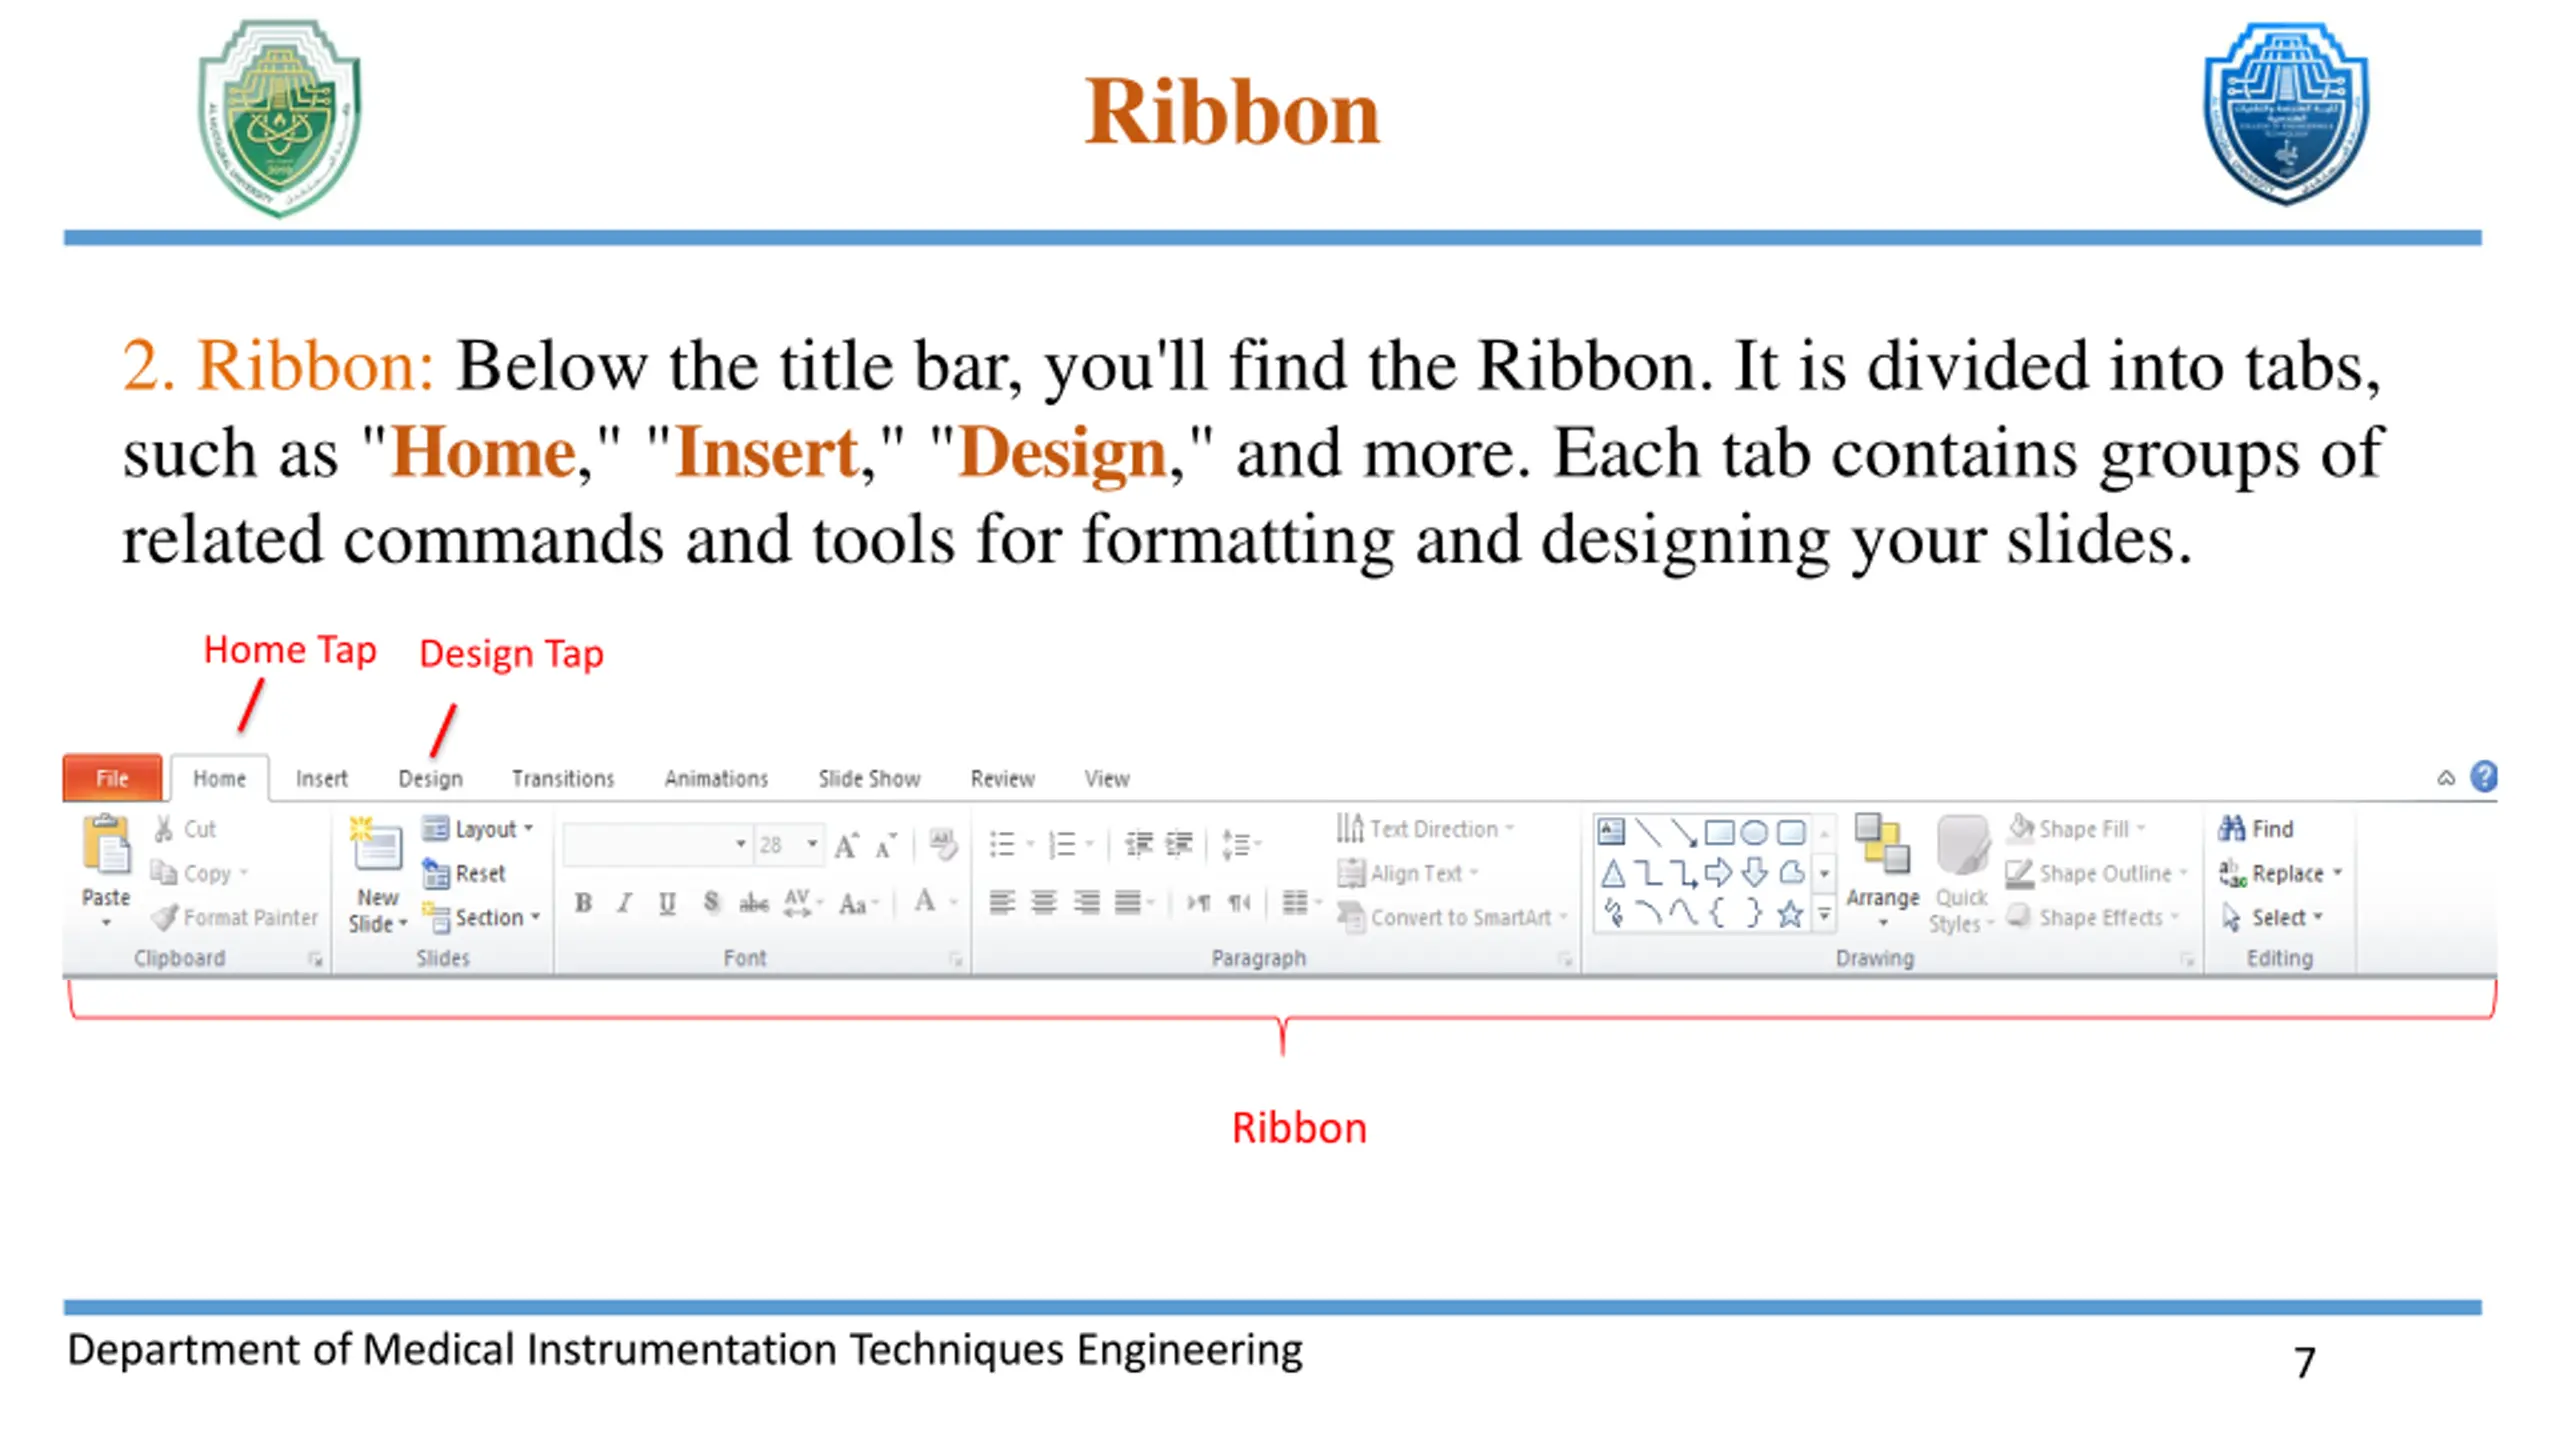
Task: Click the Paste clipboard icon
Action: coord(106,845)
